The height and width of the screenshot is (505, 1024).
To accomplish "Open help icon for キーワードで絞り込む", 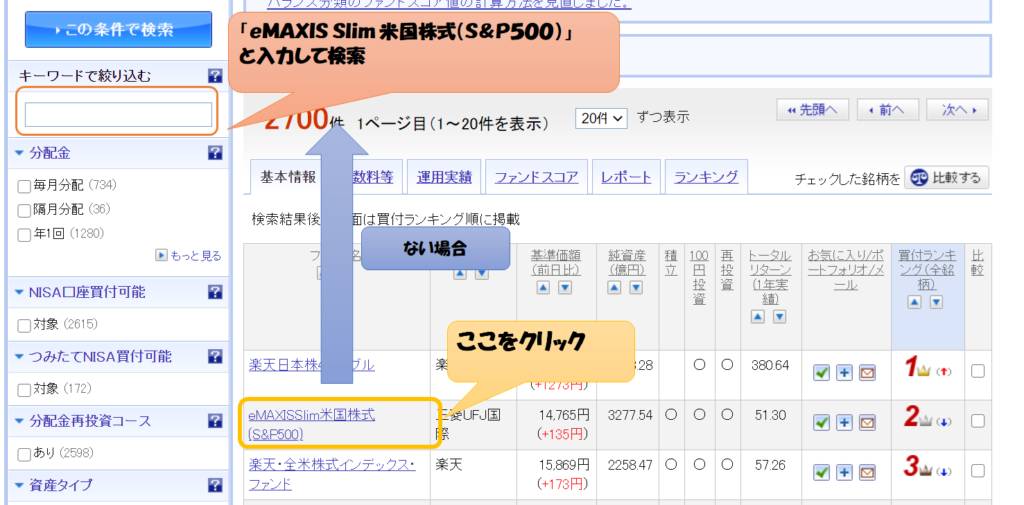I will point(215,76).
